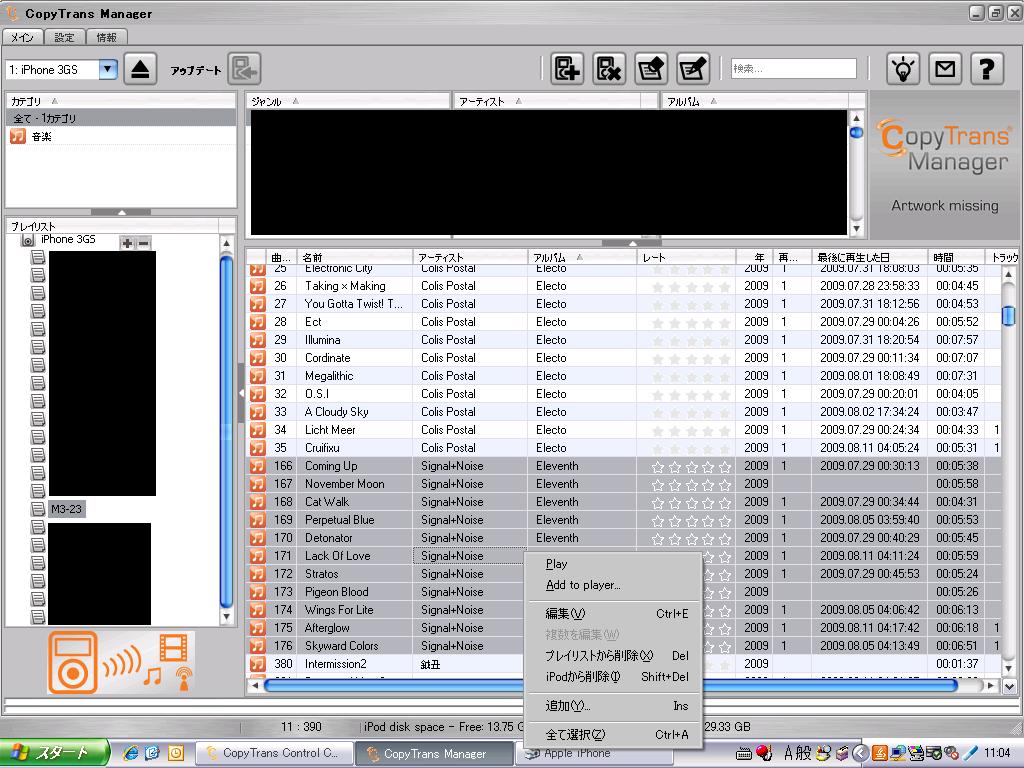
Task: Click the eject device button
Action: point(140,69)
